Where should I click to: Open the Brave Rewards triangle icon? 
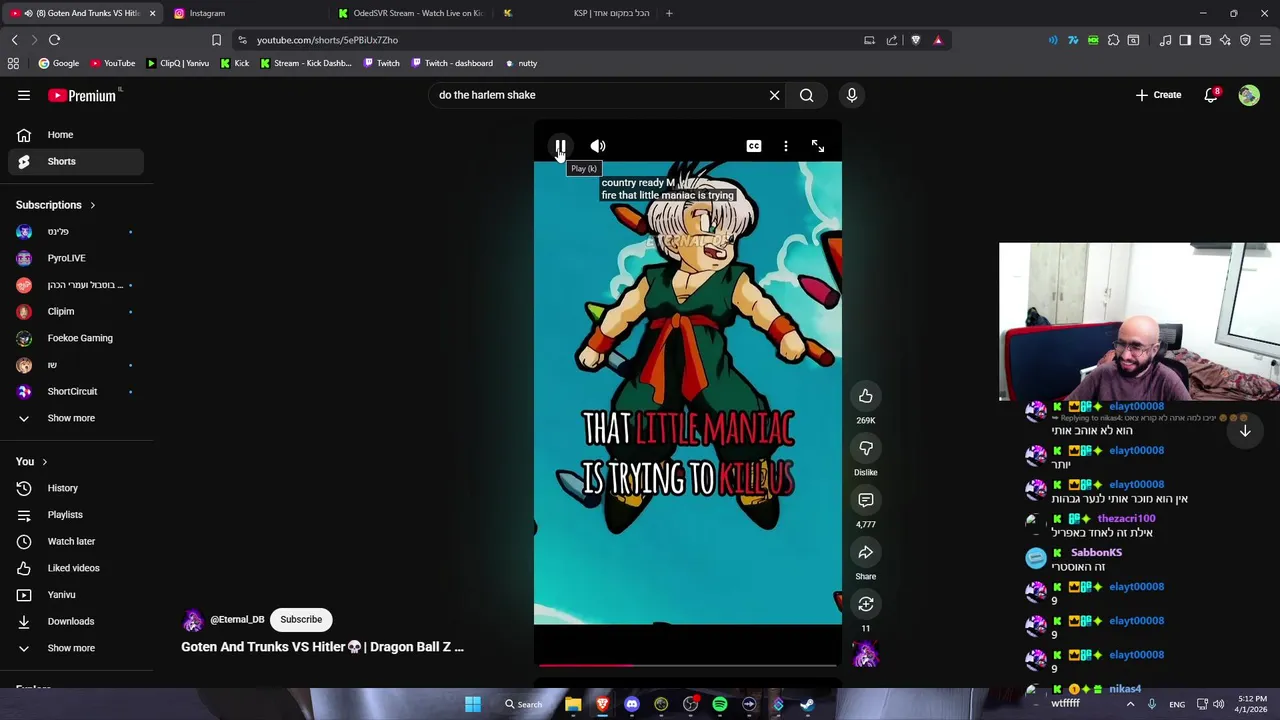point(938,40)
